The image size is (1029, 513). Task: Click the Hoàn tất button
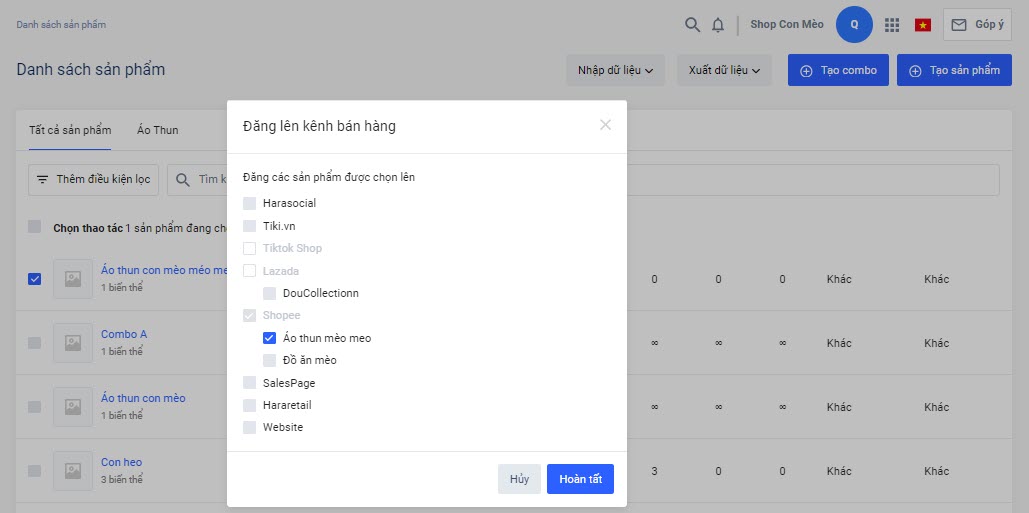pyautogui.click(x=580, y=479)
